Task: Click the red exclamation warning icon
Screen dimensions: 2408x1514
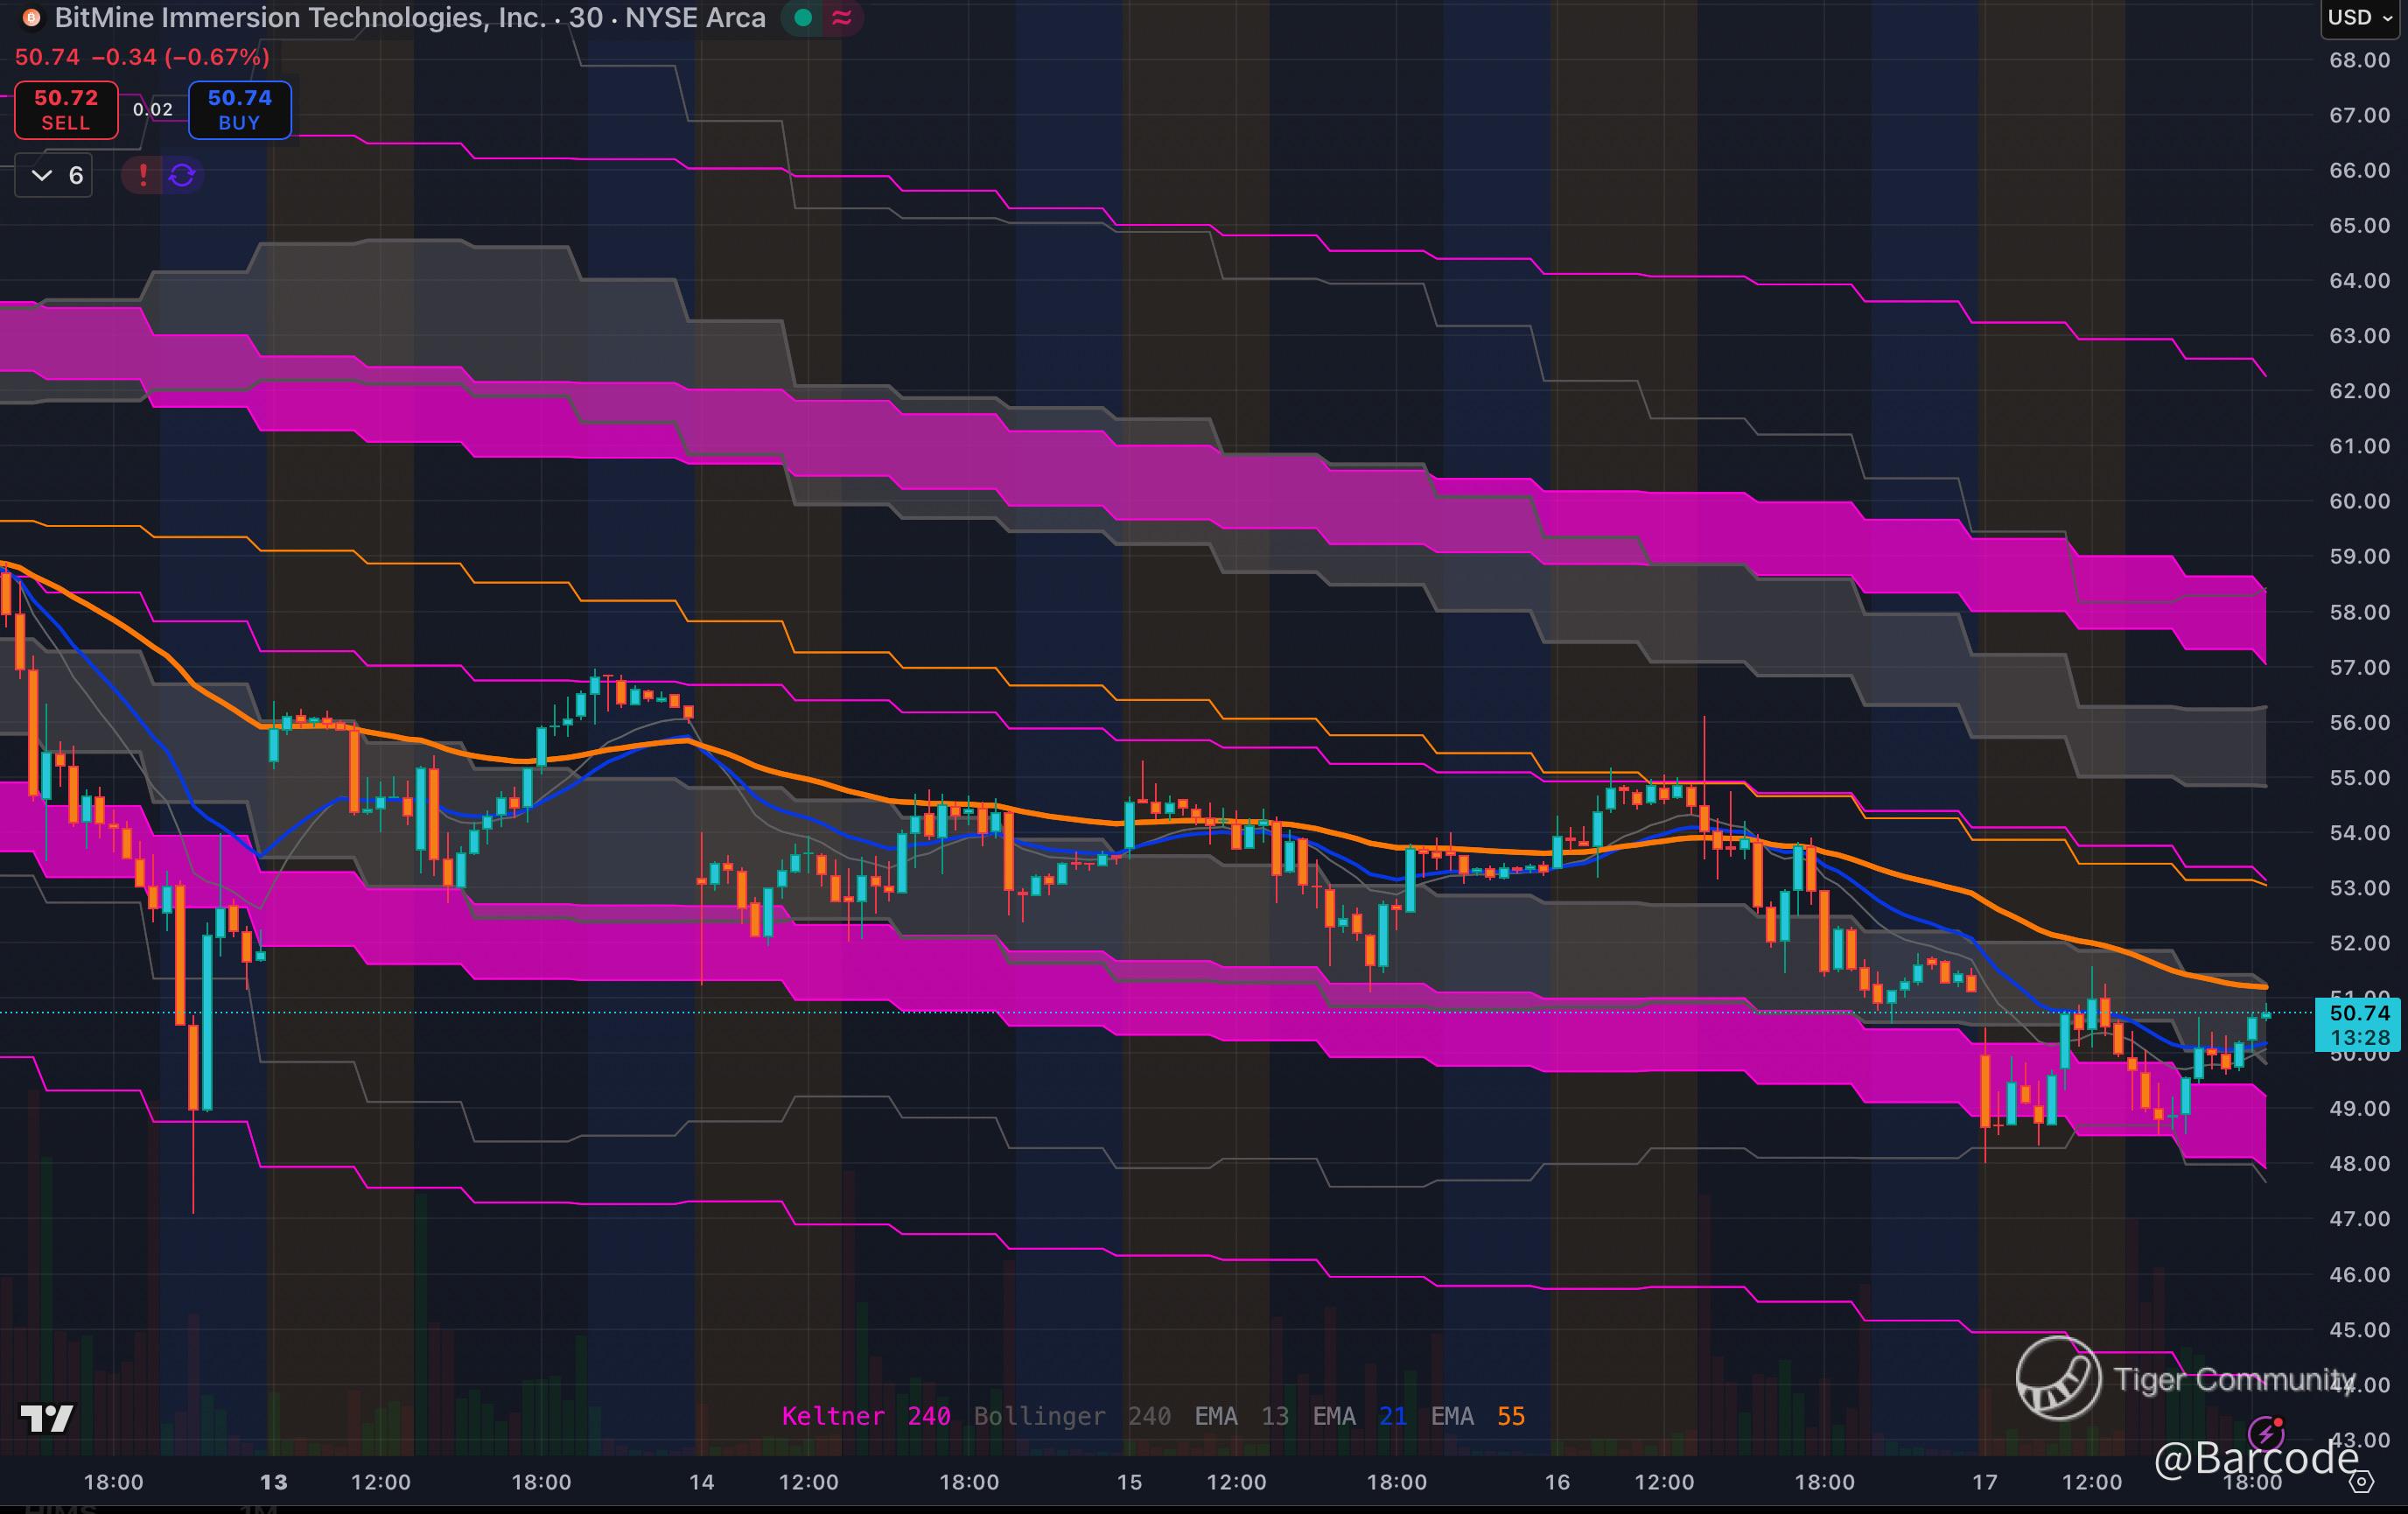Action: click(143, 175)
